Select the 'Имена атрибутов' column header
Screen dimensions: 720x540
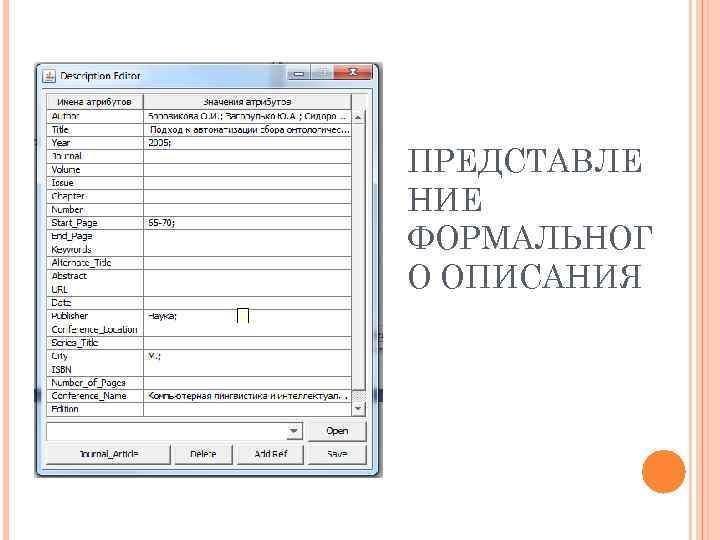pos(95,102)
